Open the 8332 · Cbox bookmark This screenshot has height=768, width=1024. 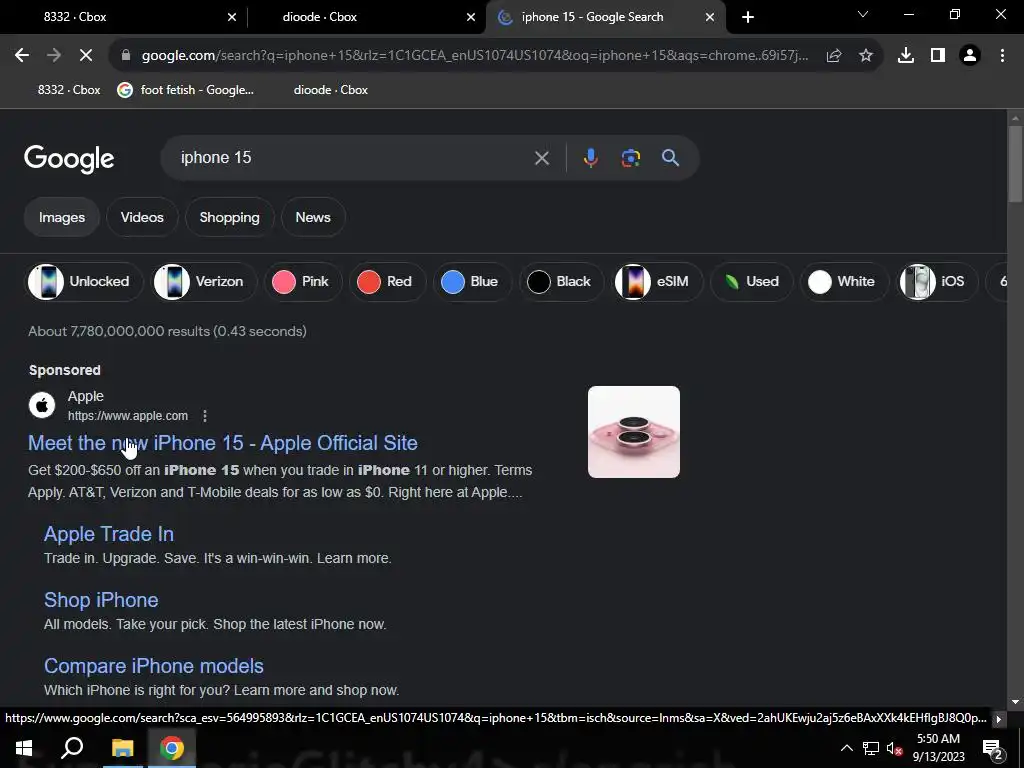[x=69, y=90]
